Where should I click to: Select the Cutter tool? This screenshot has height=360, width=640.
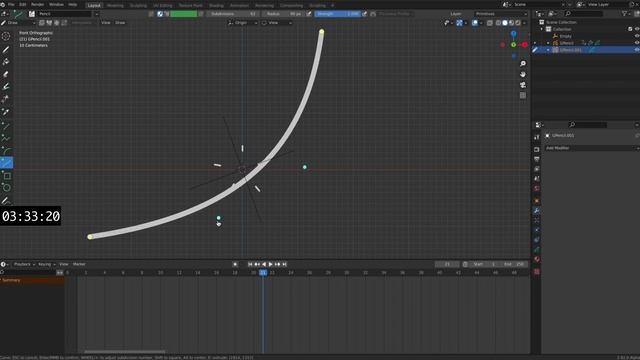(x=6, y=99)
